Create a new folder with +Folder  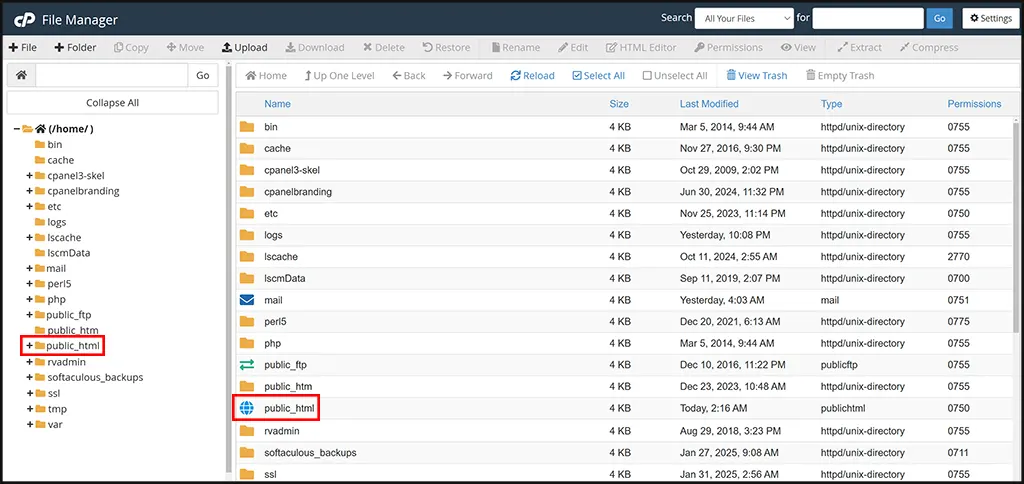pyautogui.click(x=75, y=48)
